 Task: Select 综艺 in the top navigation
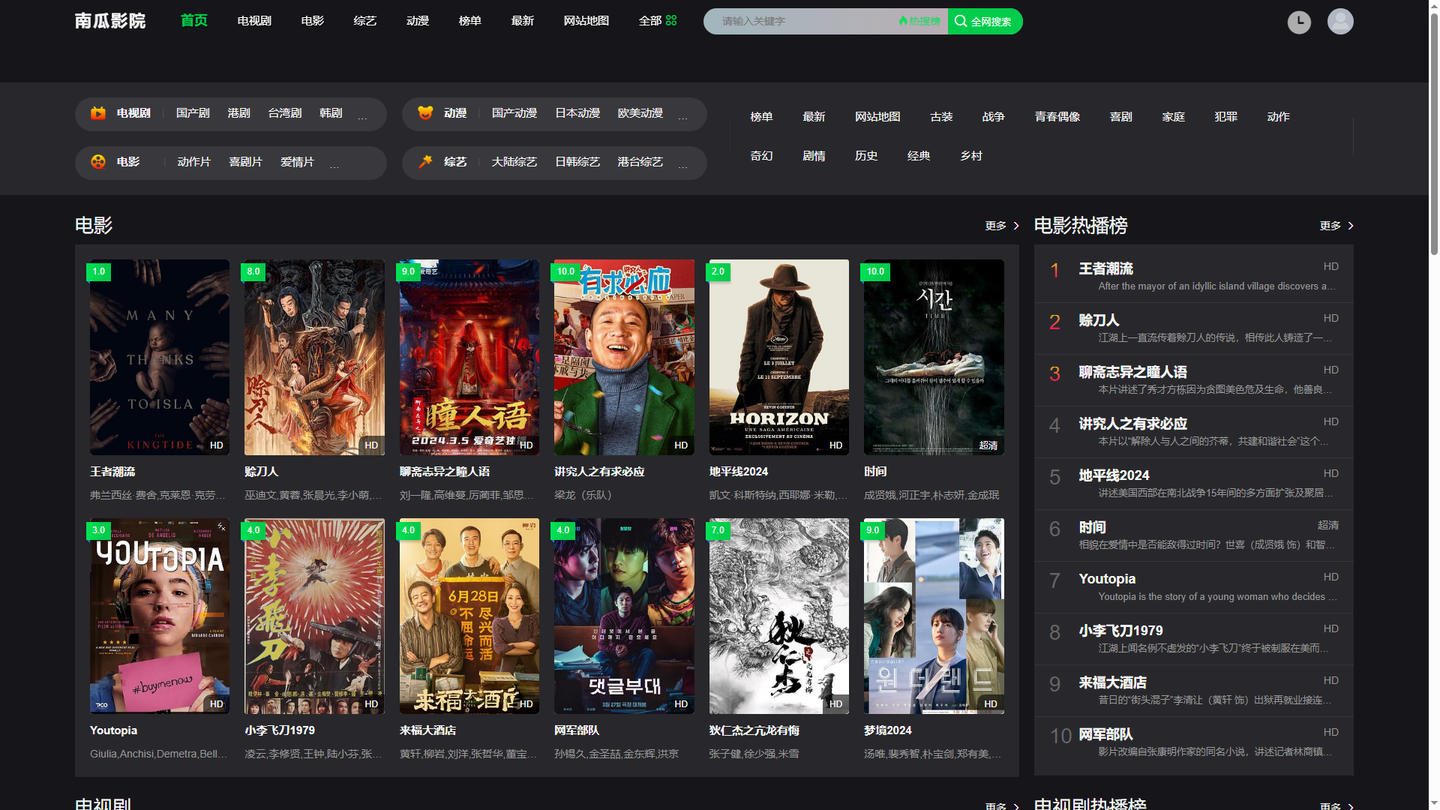[x=365, y=21]
